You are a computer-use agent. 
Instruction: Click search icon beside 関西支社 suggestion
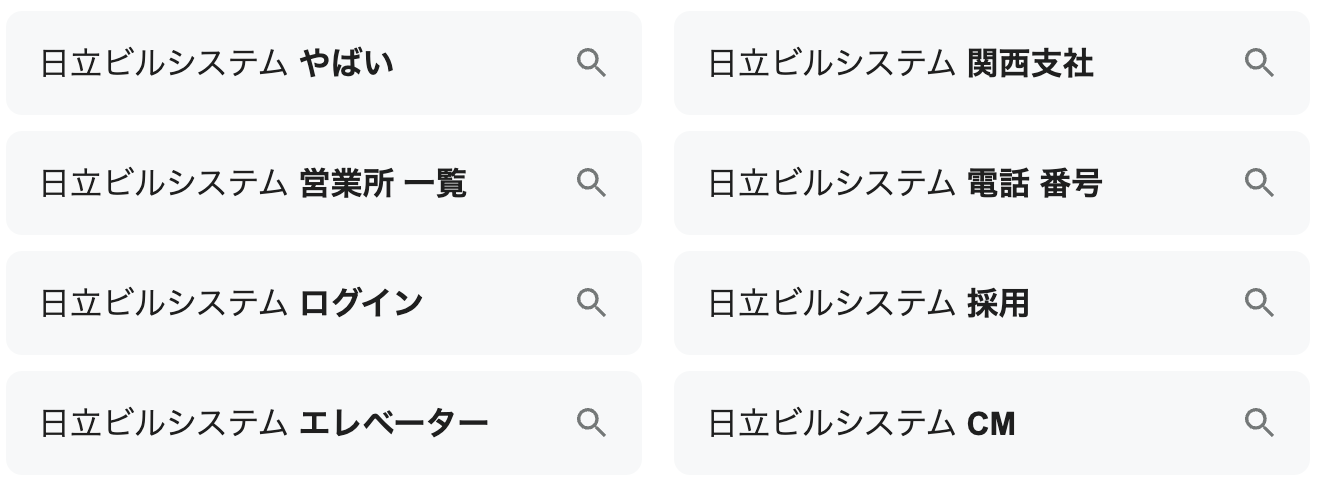click(1259, 63)
